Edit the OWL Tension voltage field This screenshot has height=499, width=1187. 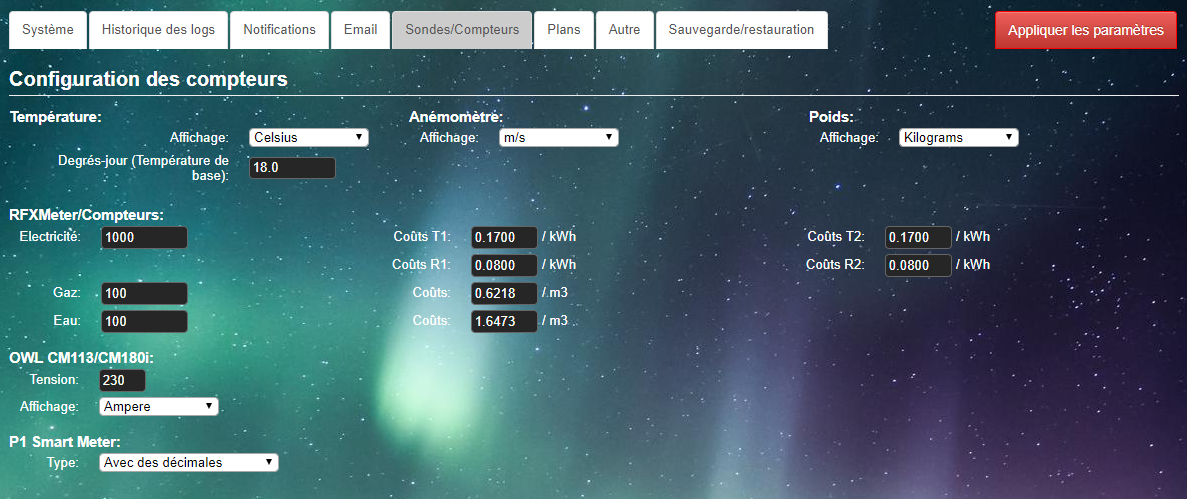click(x=122, y=380)
